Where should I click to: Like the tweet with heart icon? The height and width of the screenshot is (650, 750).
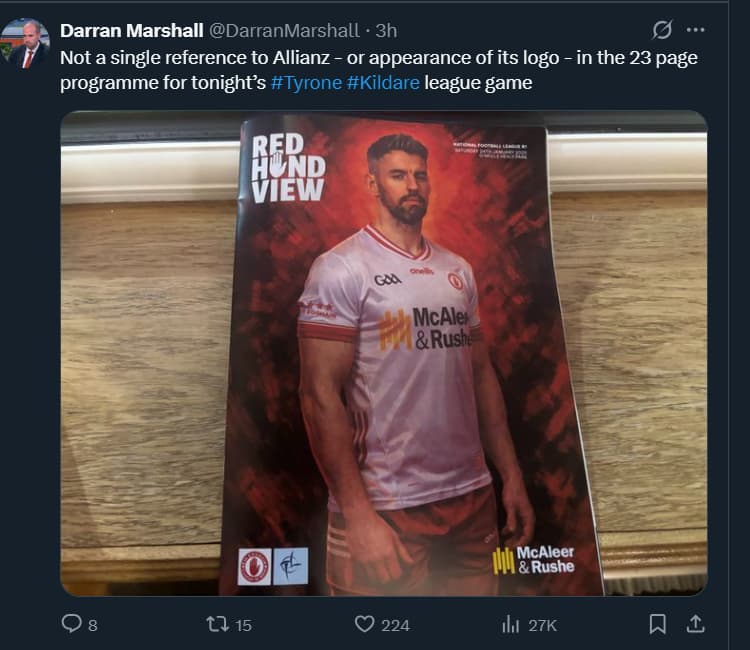tap(364, 624)
